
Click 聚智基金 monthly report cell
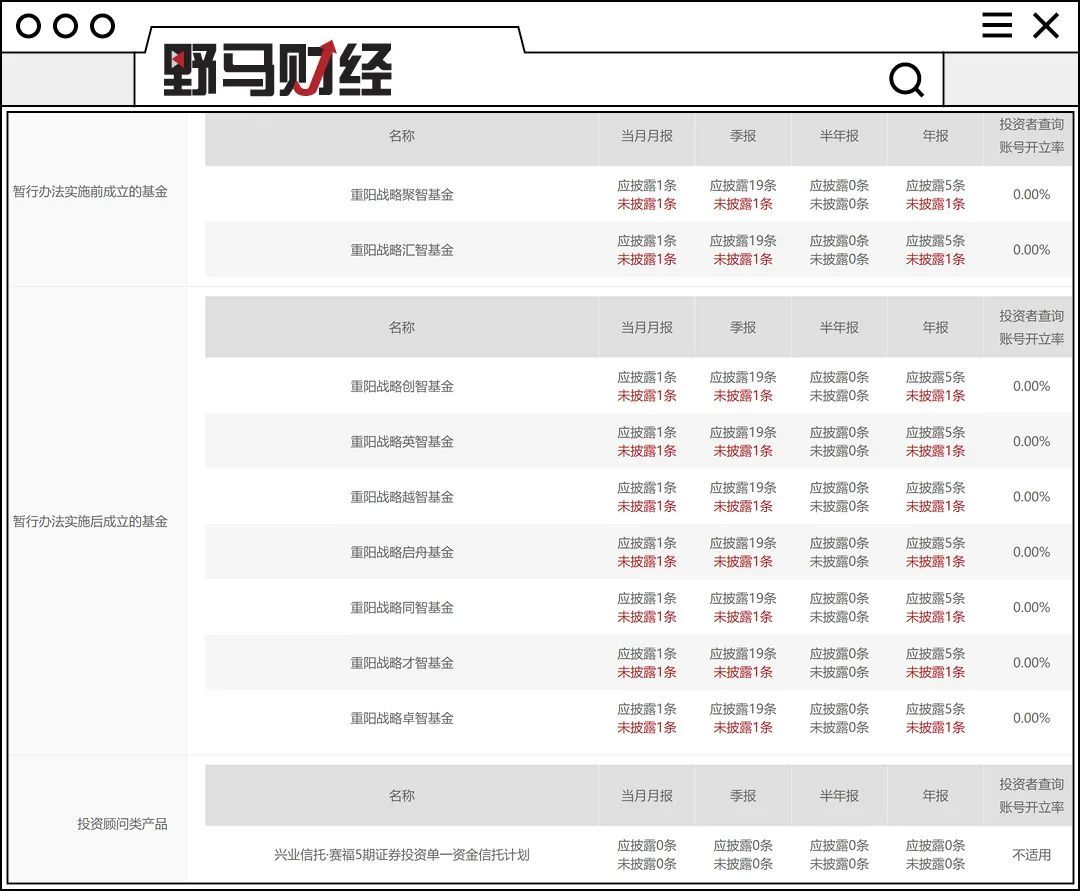tap(647, 195)
